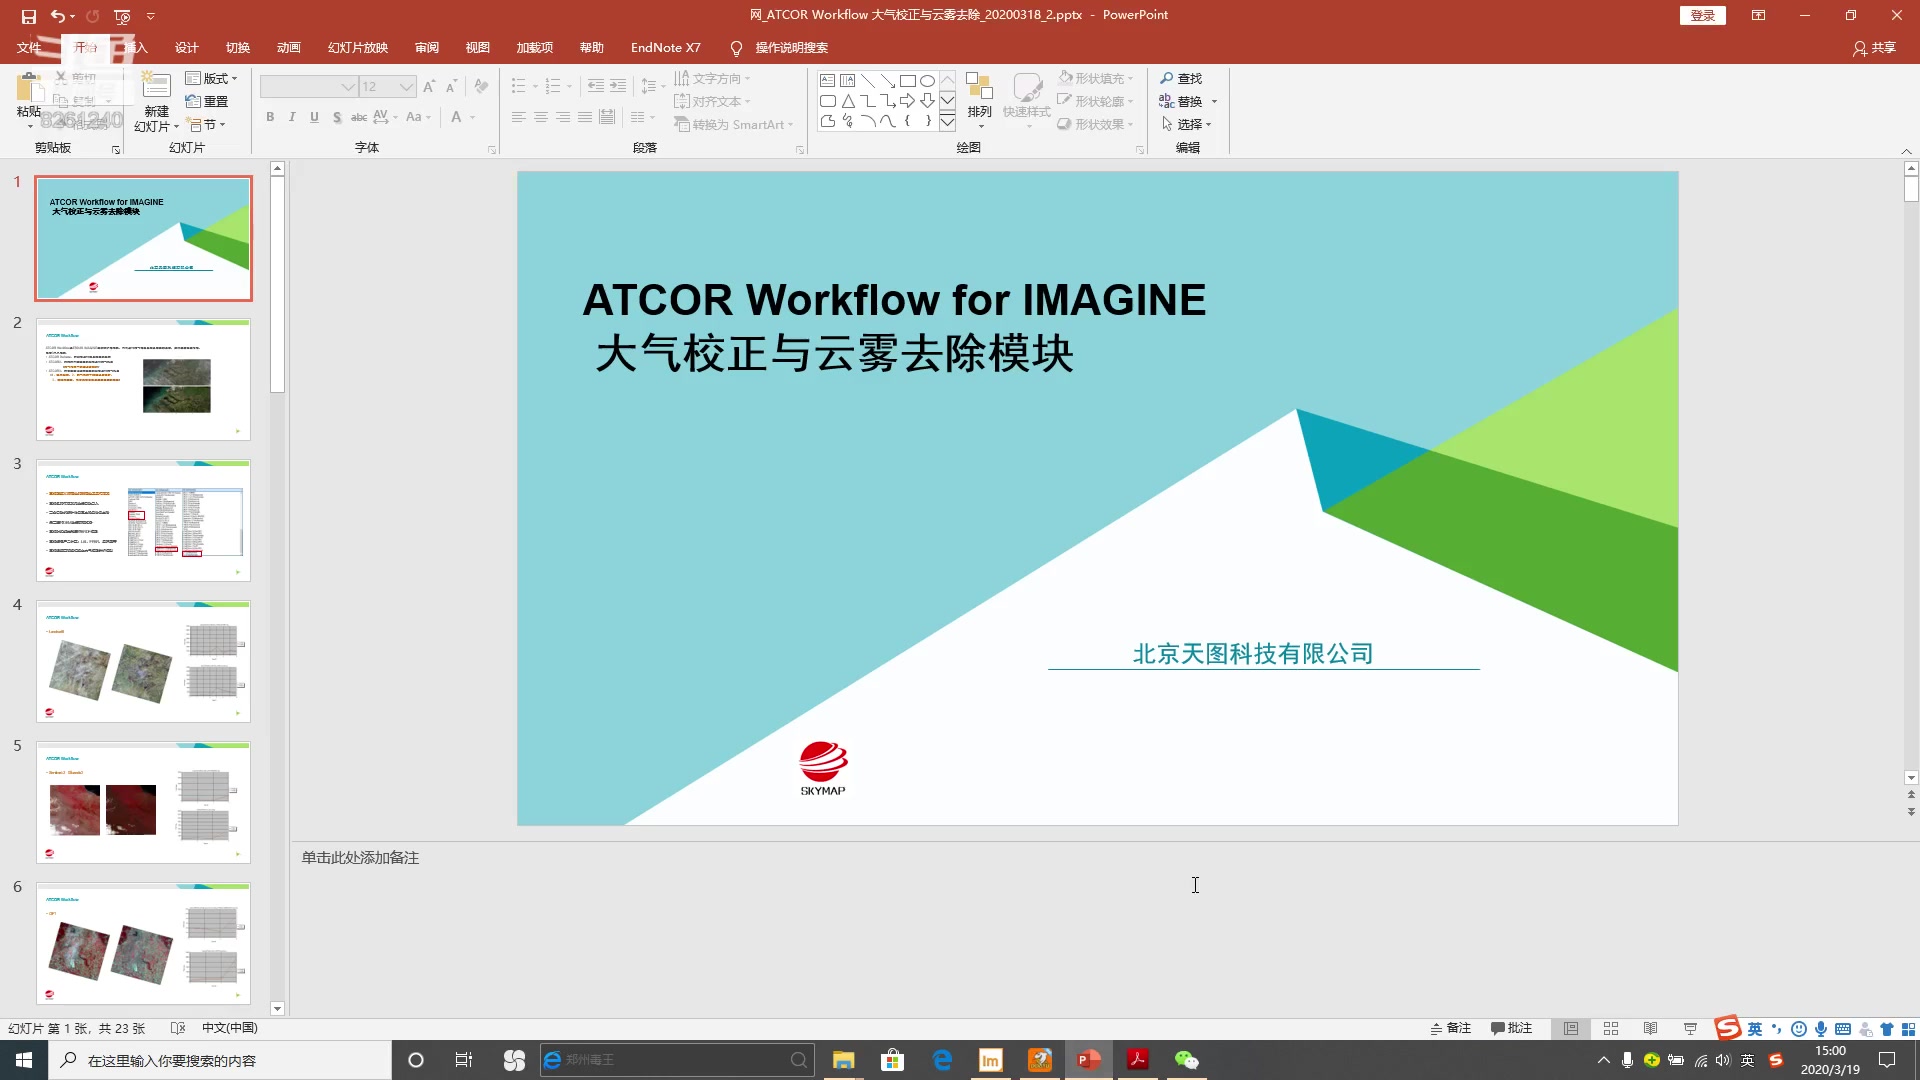Switch to the Design (设计) tab

click(187, 47)
